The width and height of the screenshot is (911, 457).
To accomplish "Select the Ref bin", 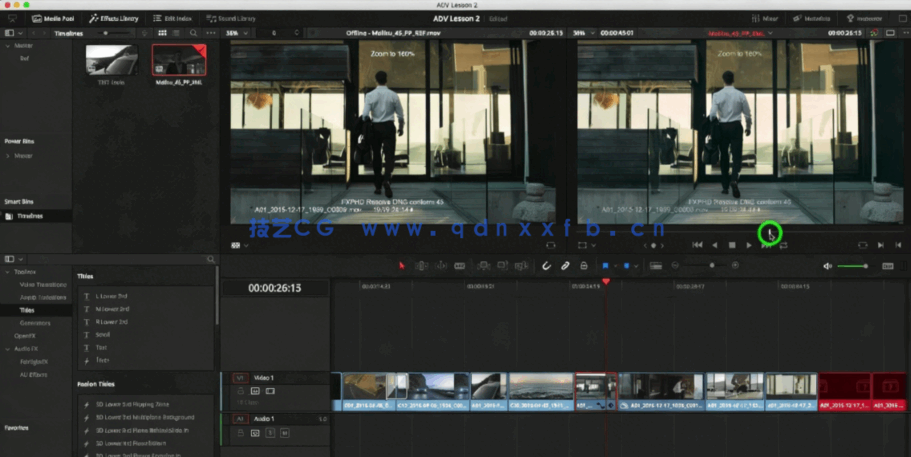I will (24, 58).
